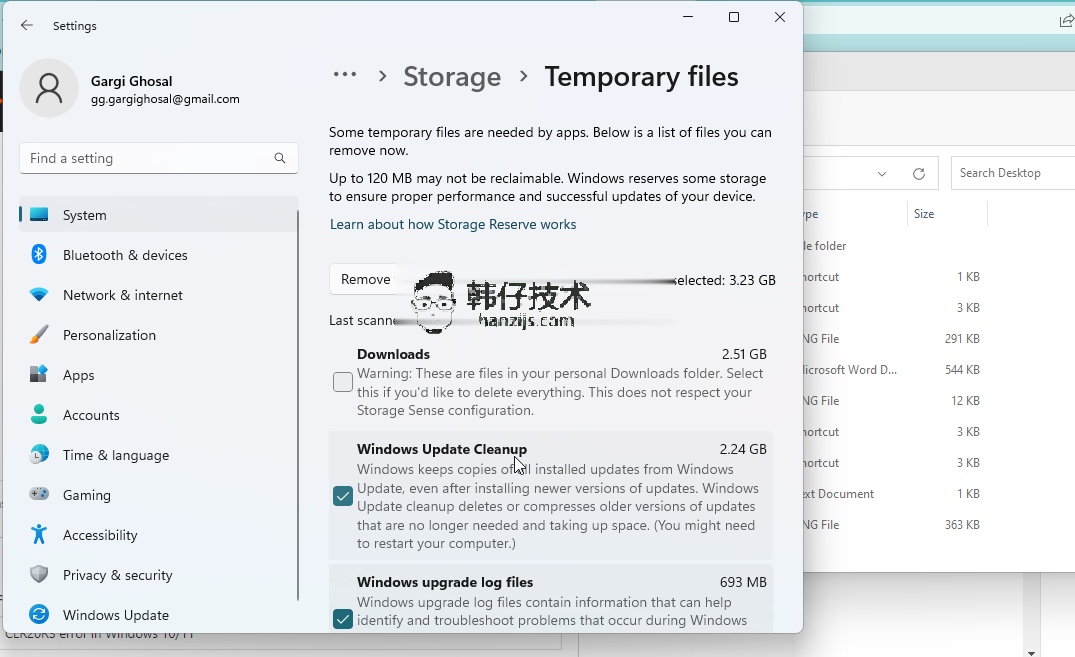Navigate to Storage breadcrumb
This screenshot has height=657, width=1075.
[452, 77]
